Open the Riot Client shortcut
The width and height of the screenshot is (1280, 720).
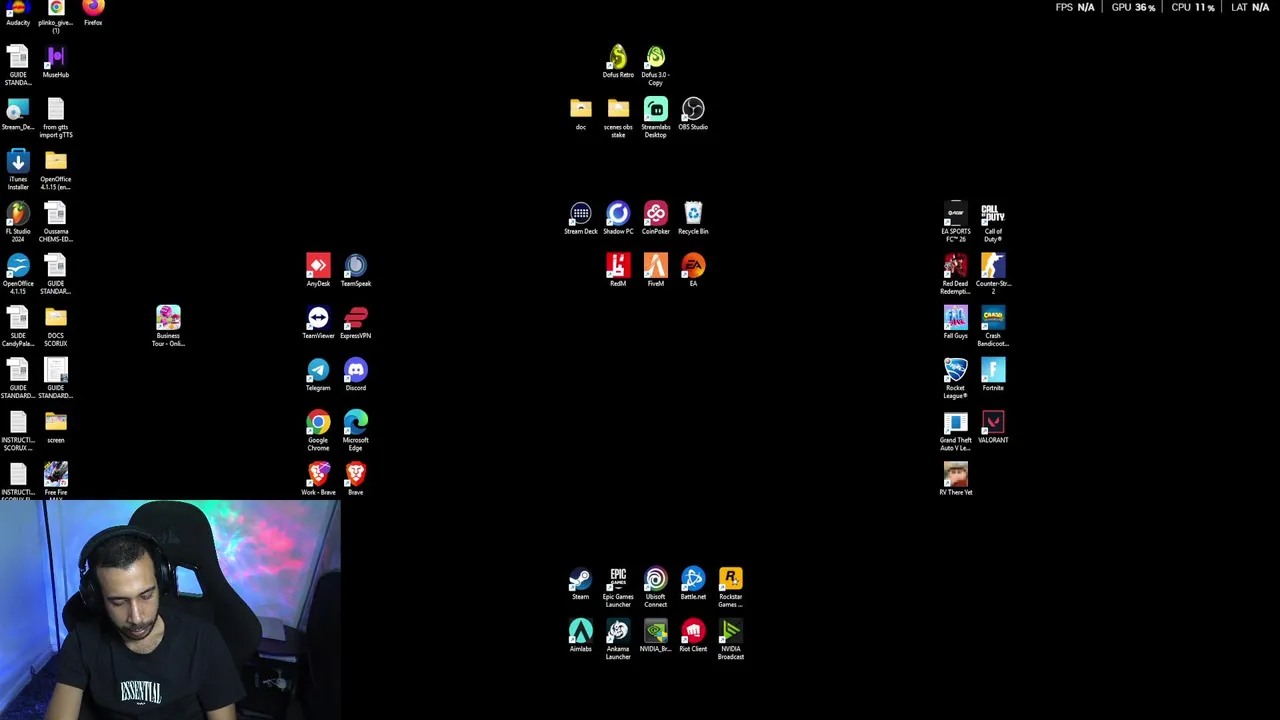coord(693,635)
